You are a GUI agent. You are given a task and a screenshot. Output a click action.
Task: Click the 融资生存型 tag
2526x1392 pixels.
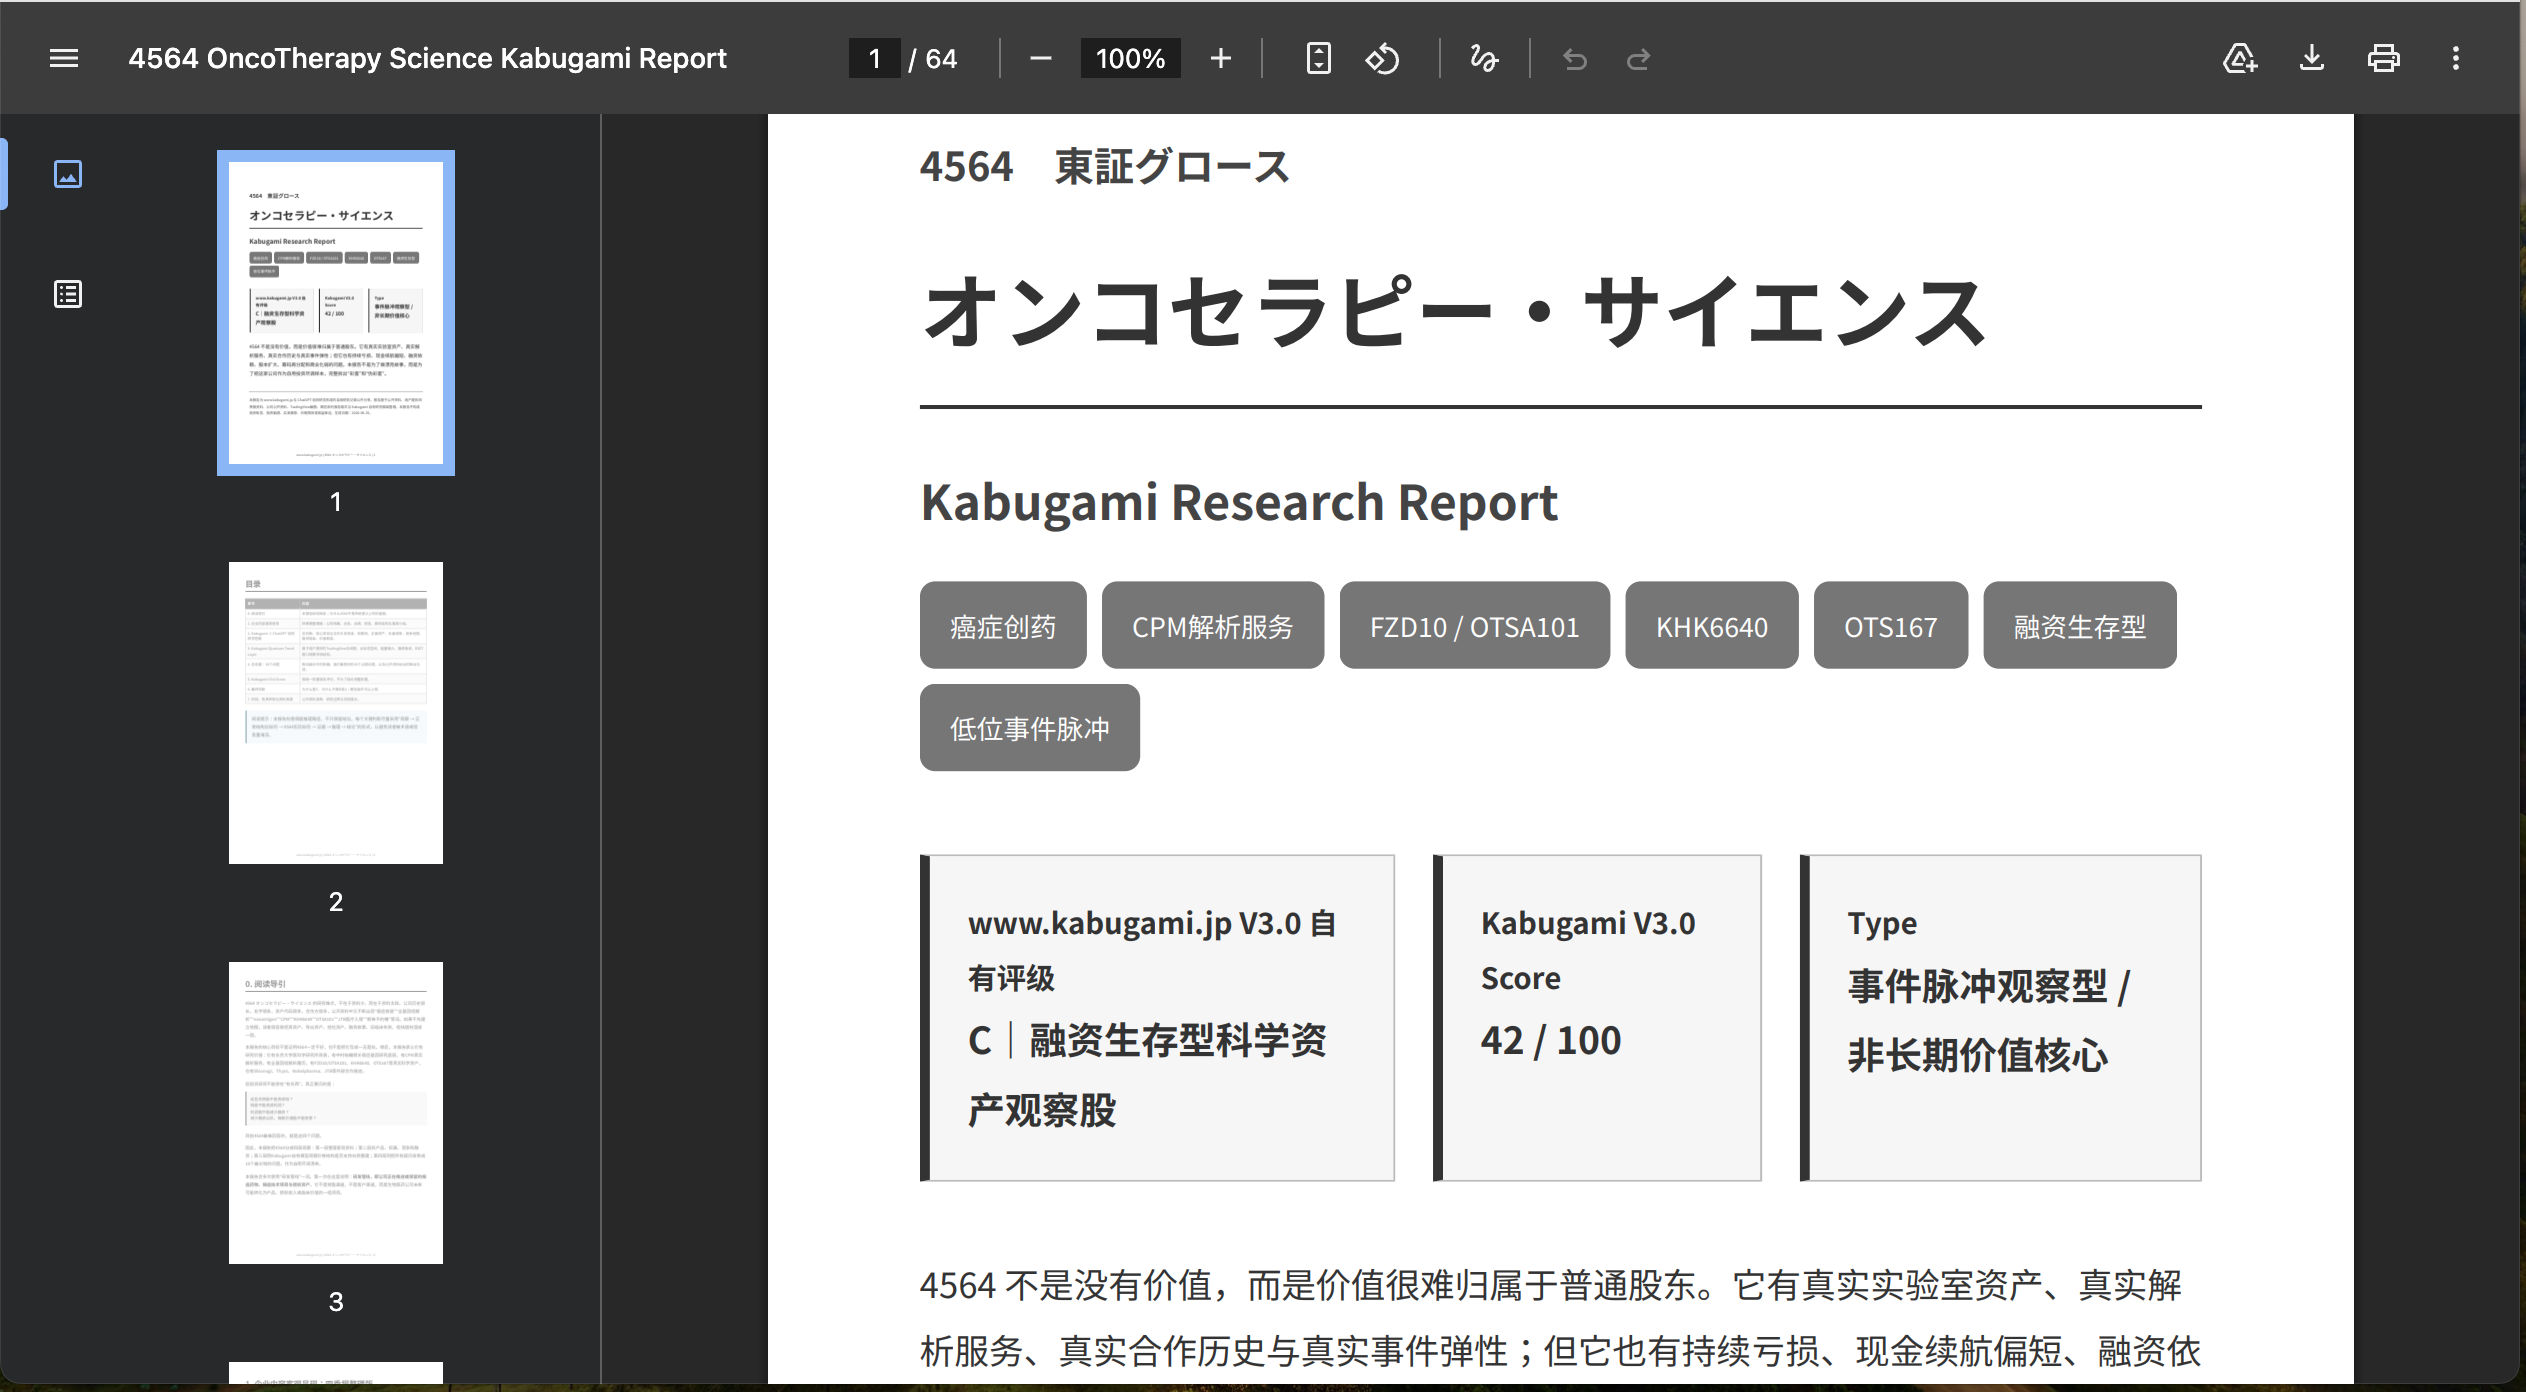(2080, 625)
